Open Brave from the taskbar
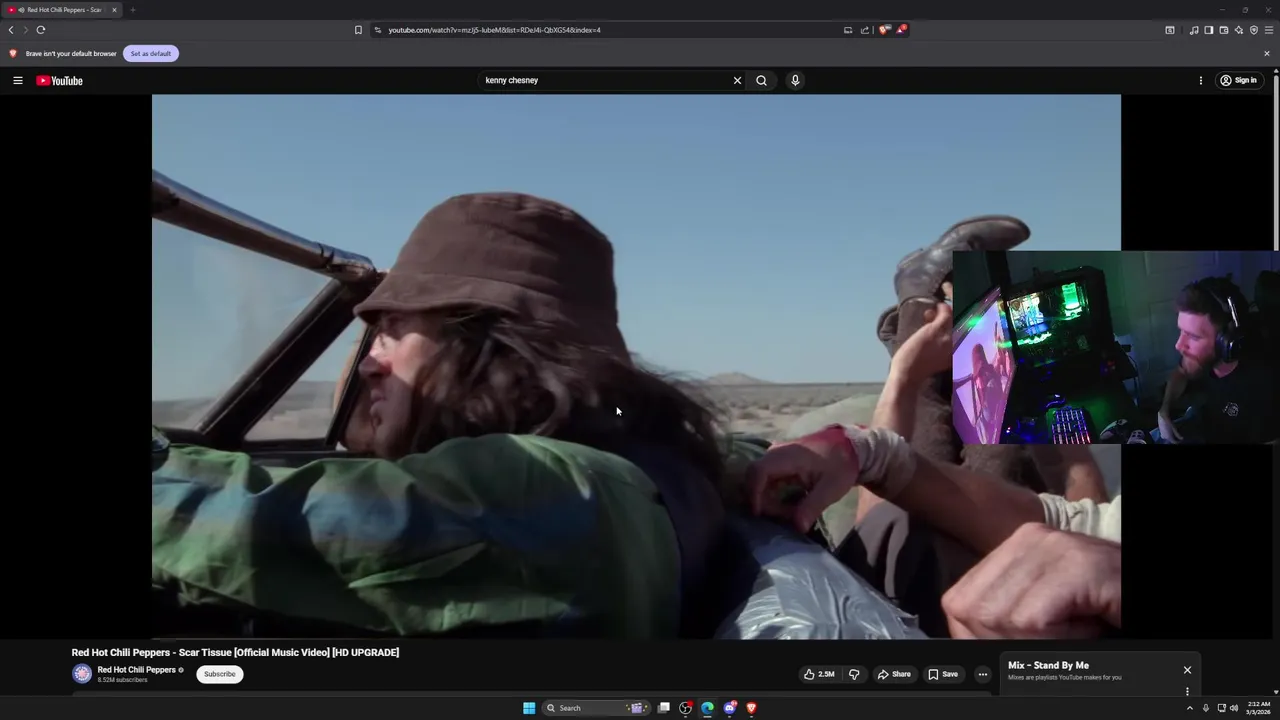The image size is (1280, 720). point(751,708)
